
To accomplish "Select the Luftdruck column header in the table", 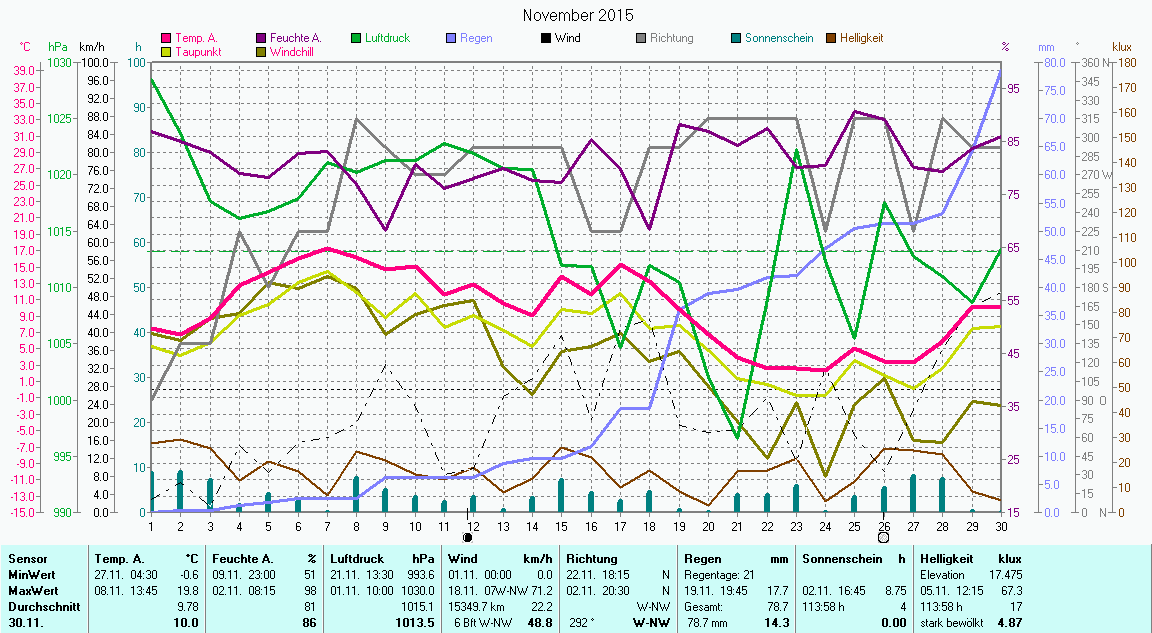I will point(357,558).
